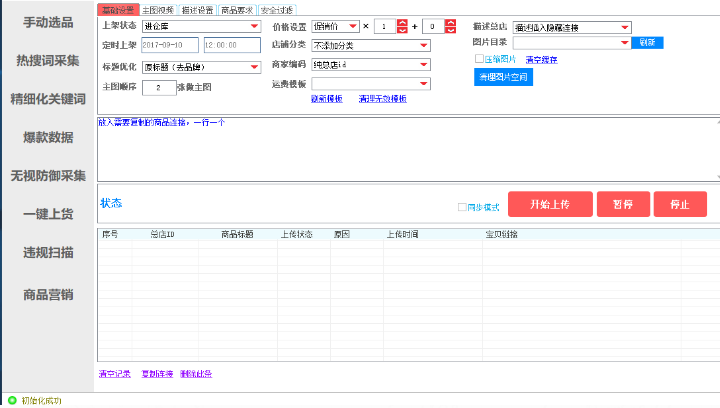This screenshot has height=408, width=720.
Task: Open 热搜词采集 in the sidebar
Action: tap(47, 61)
